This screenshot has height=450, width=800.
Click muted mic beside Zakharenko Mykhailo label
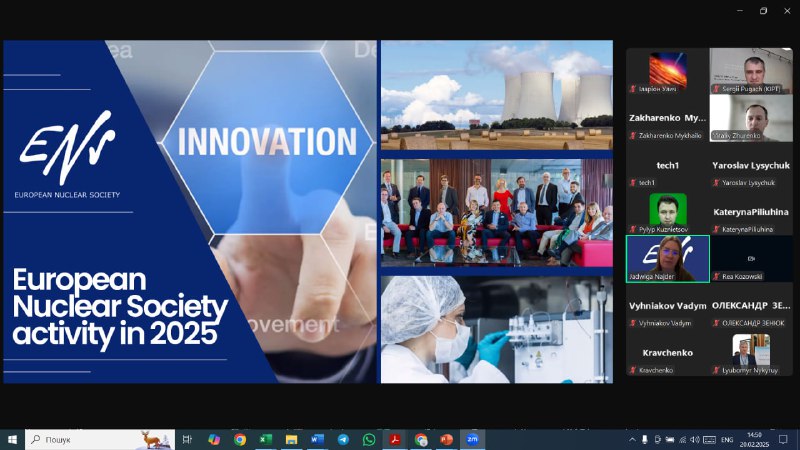(x=633, y=136)
